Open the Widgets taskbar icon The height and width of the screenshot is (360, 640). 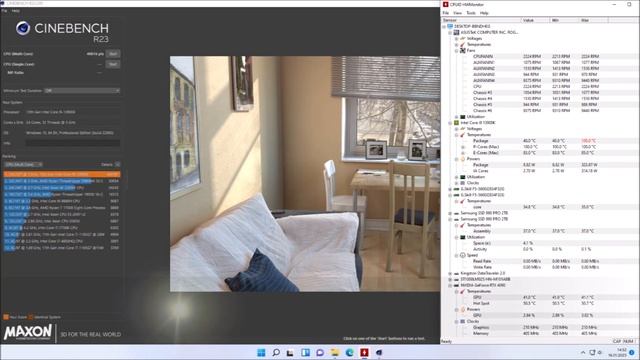point(305,352)
